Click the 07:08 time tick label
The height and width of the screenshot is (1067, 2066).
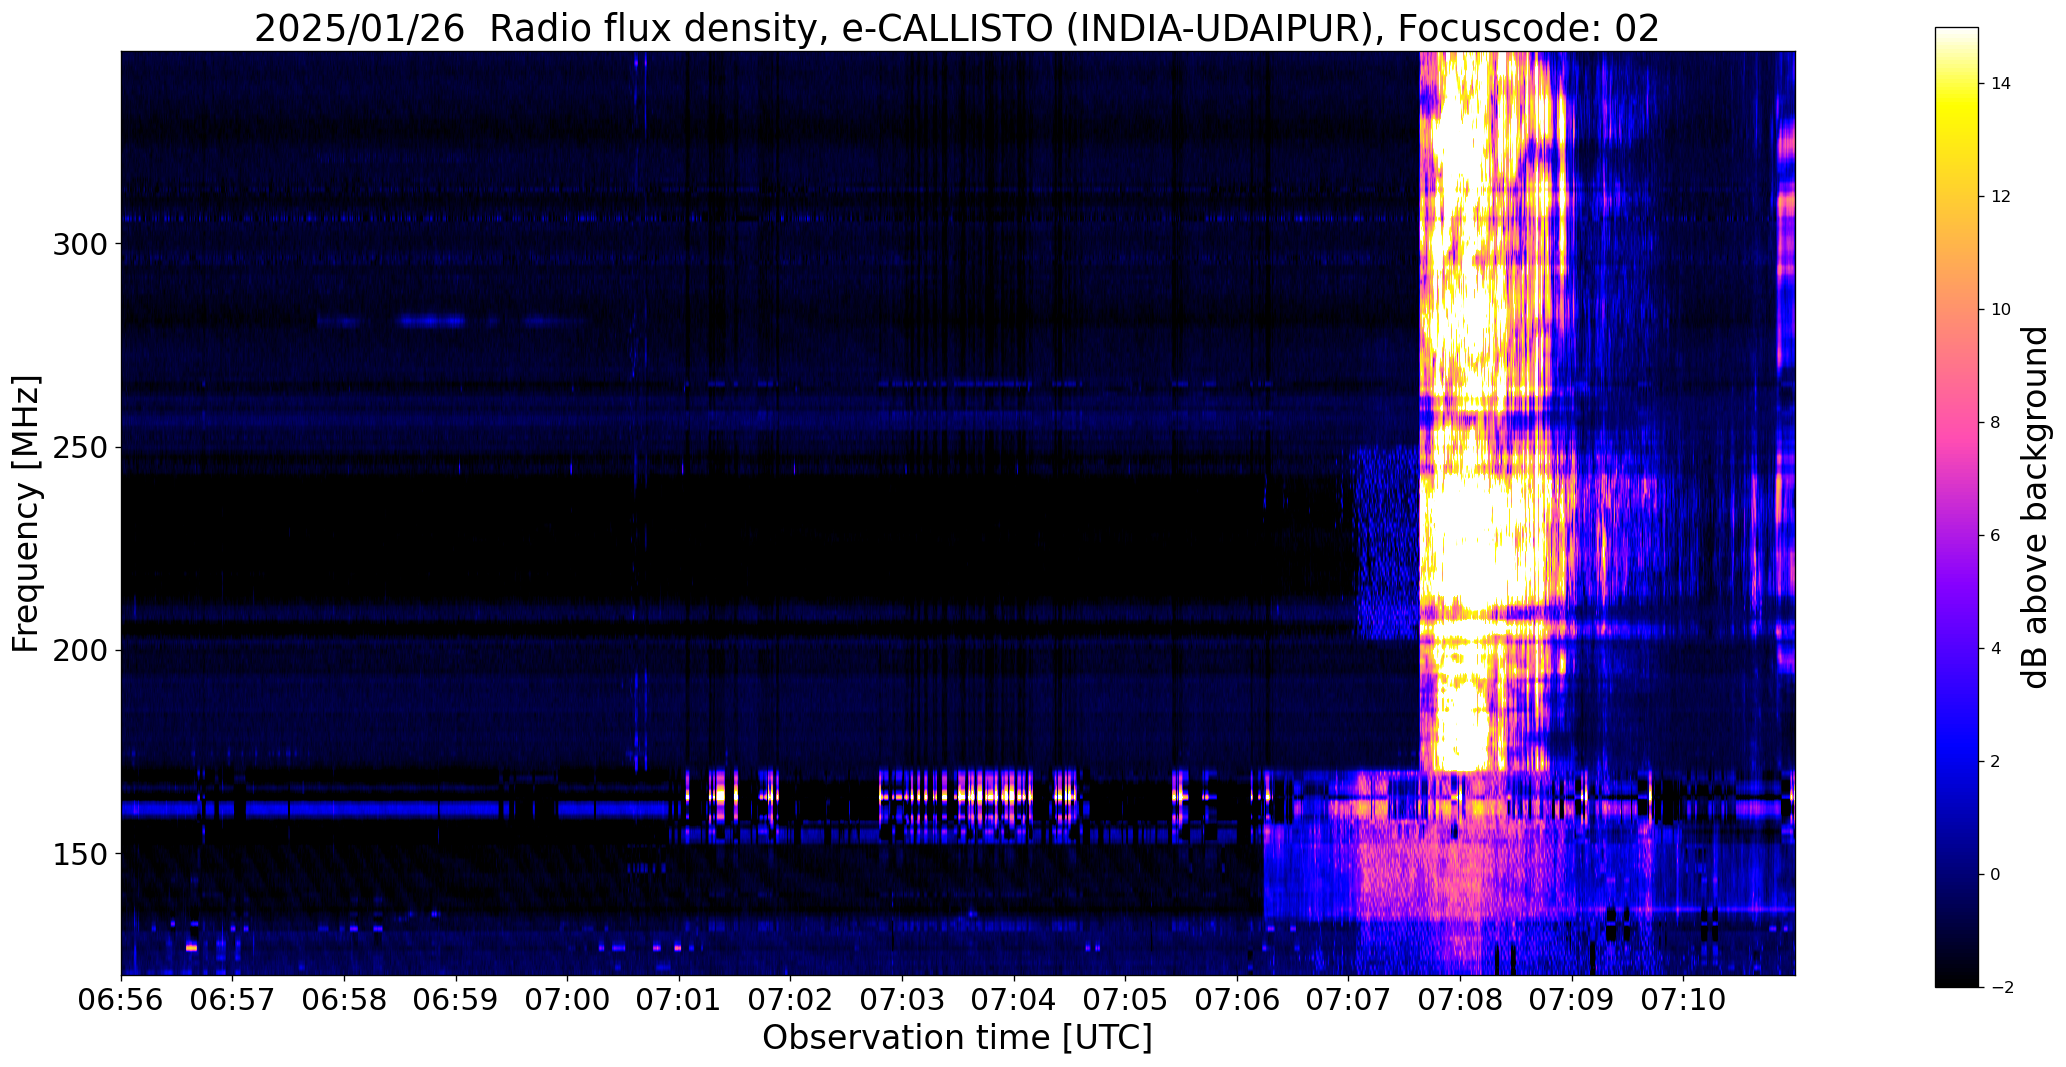click(x=1461, y=1000)
